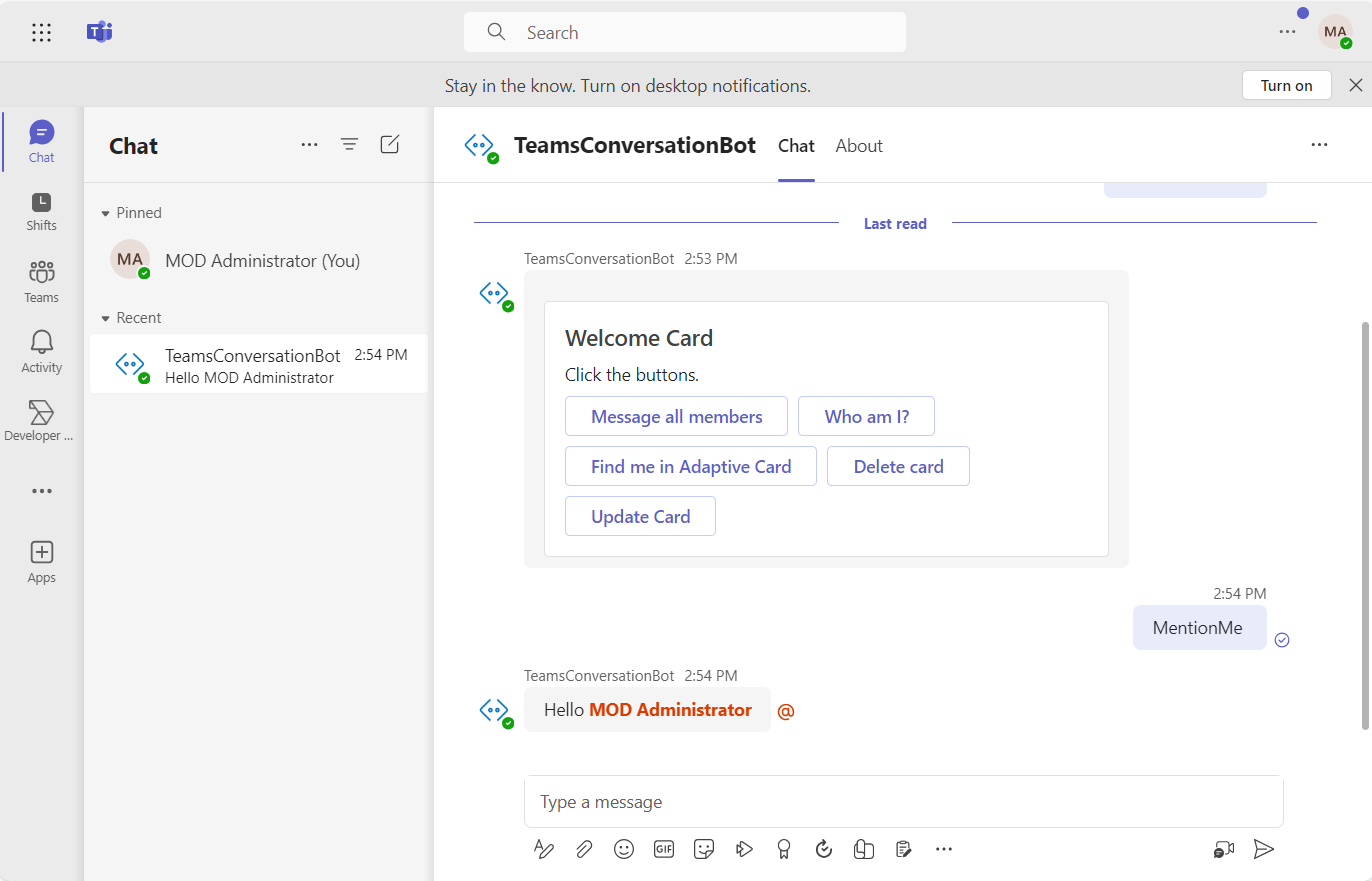Show more apps via left rail ellipsis
This screenshot has height=881, width=1372.
41,491
